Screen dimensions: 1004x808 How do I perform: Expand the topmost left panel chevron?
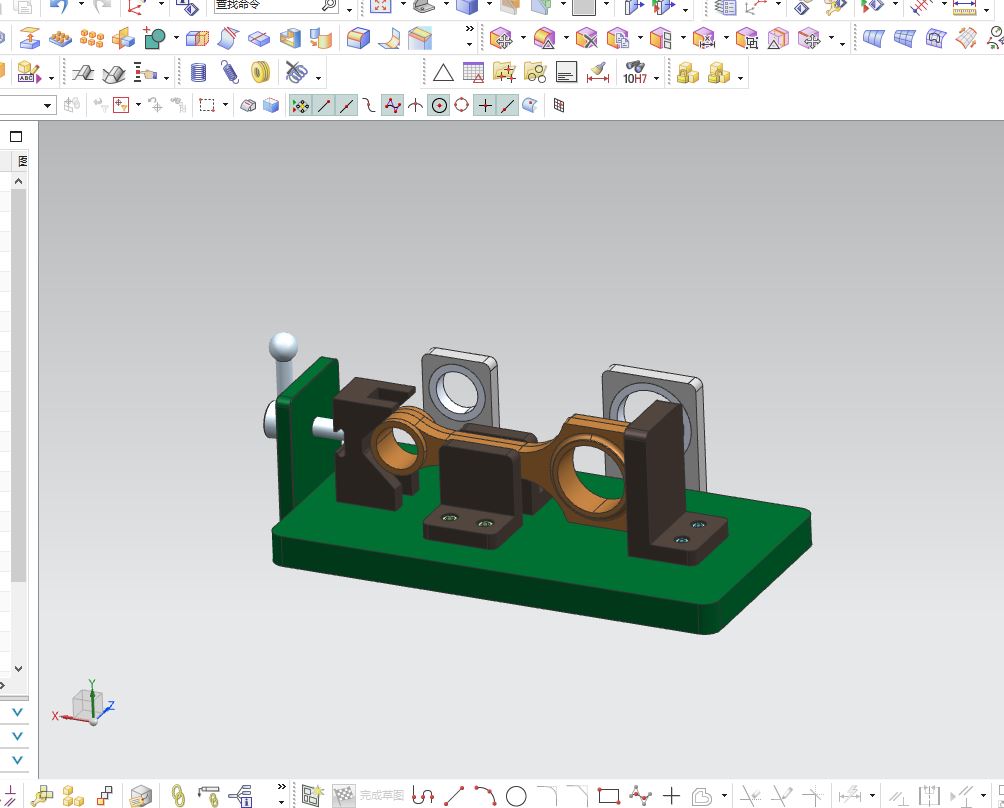point(17,712)
